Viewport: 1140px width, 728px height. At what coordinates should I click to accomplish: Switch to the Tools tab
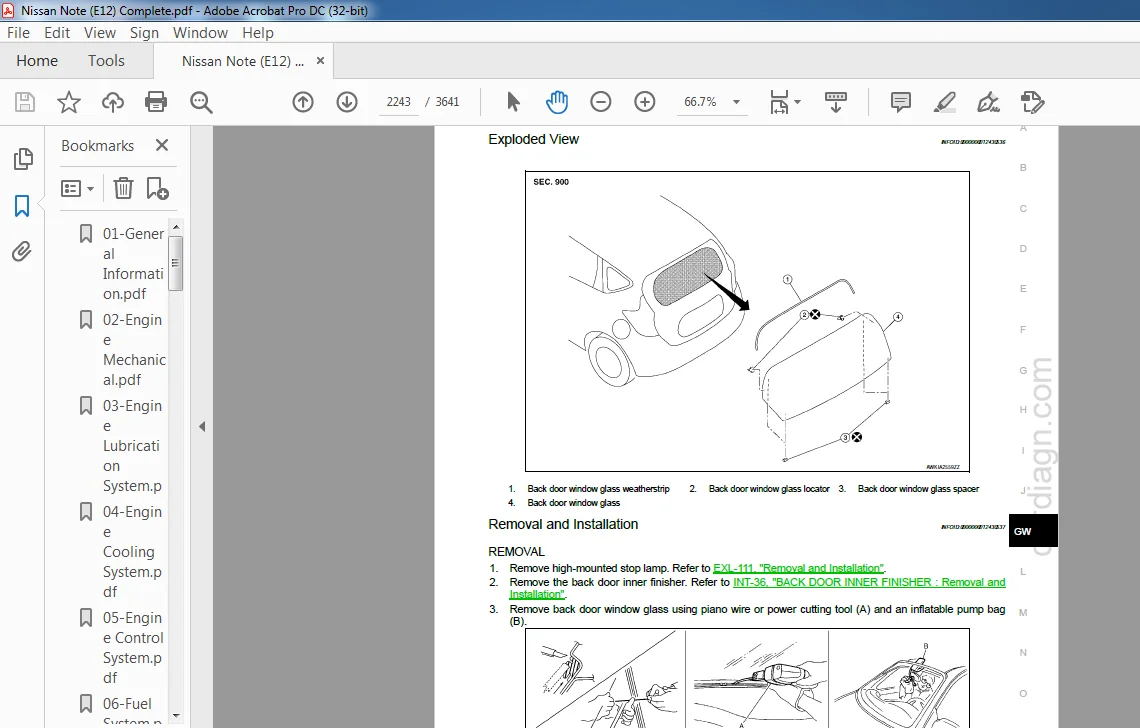click(x=106, y=61)
